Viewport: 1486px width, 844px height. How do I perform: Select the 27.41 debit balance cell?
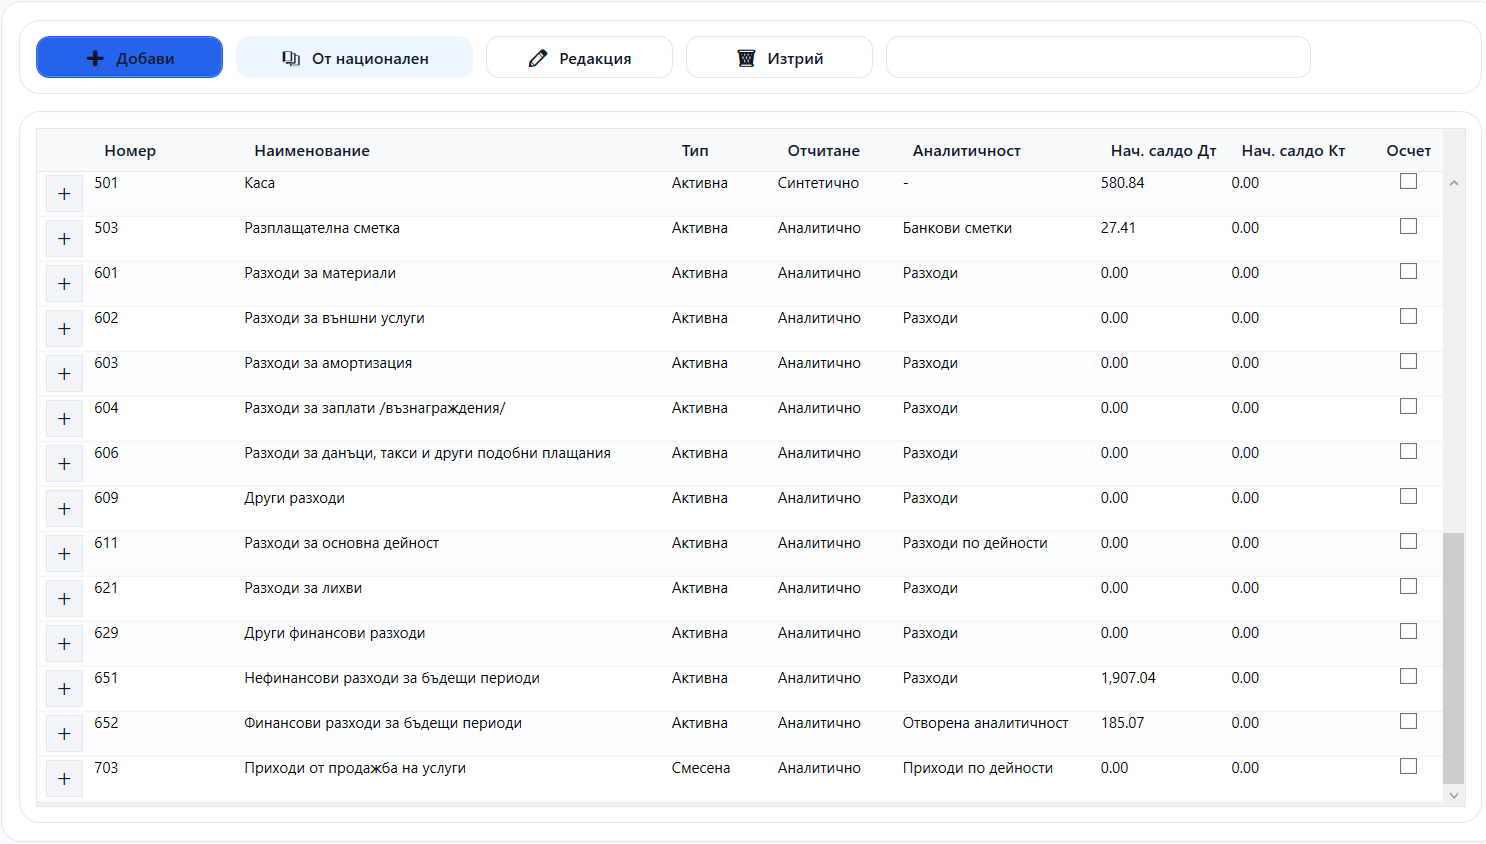click(1118, 228)
